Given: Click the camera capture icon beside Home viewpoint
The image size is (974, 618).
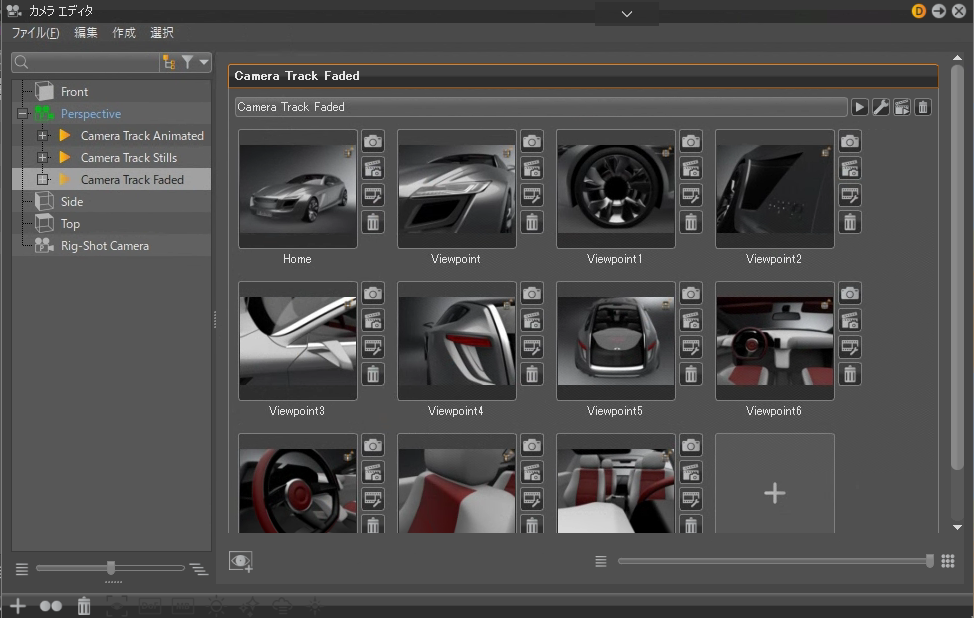Looking at the screenshot, I should (372, 142).
